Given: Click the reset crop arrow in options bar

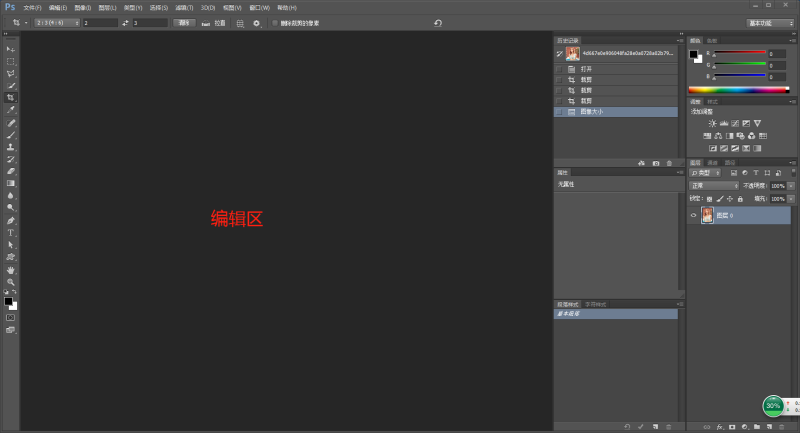Looking at the screenshot, I should [x=438, y=22].
